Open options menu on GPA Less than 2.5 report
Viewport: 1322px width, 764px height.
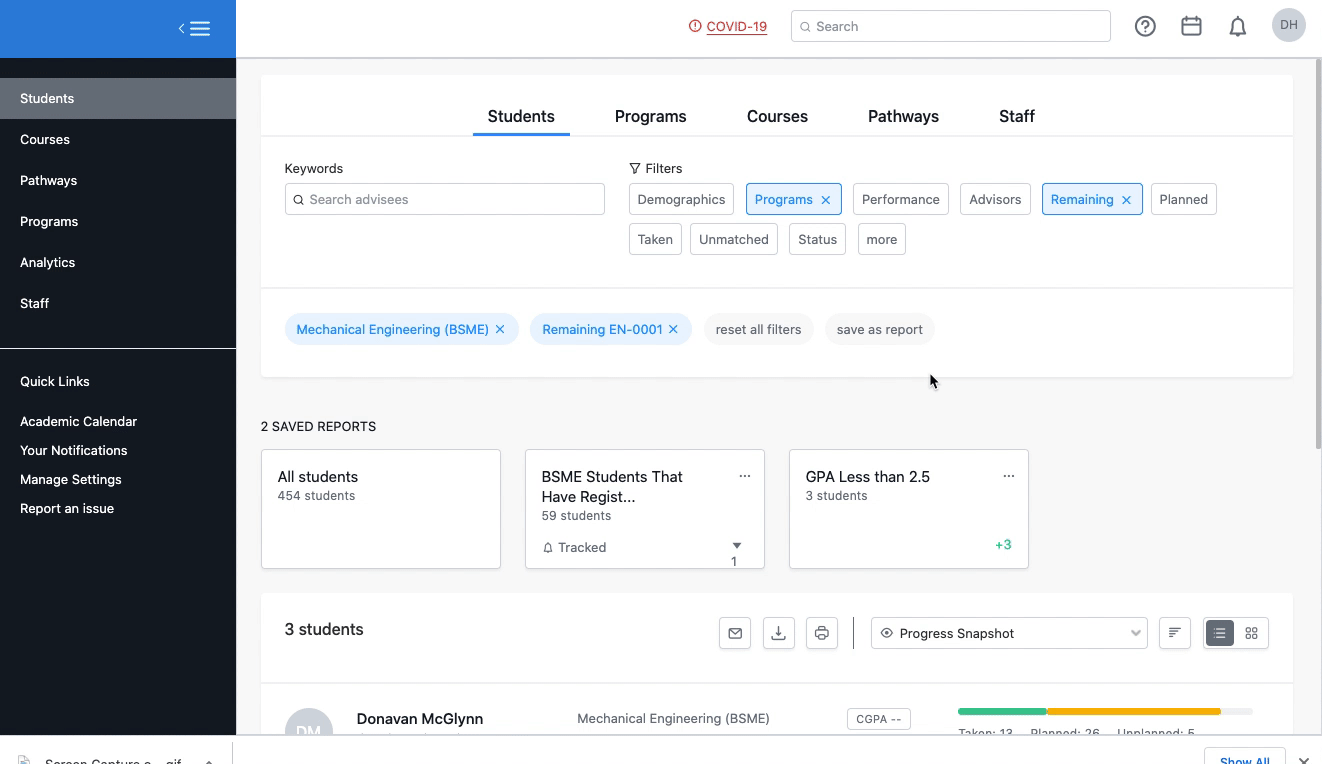click(x=1008, y=477)
